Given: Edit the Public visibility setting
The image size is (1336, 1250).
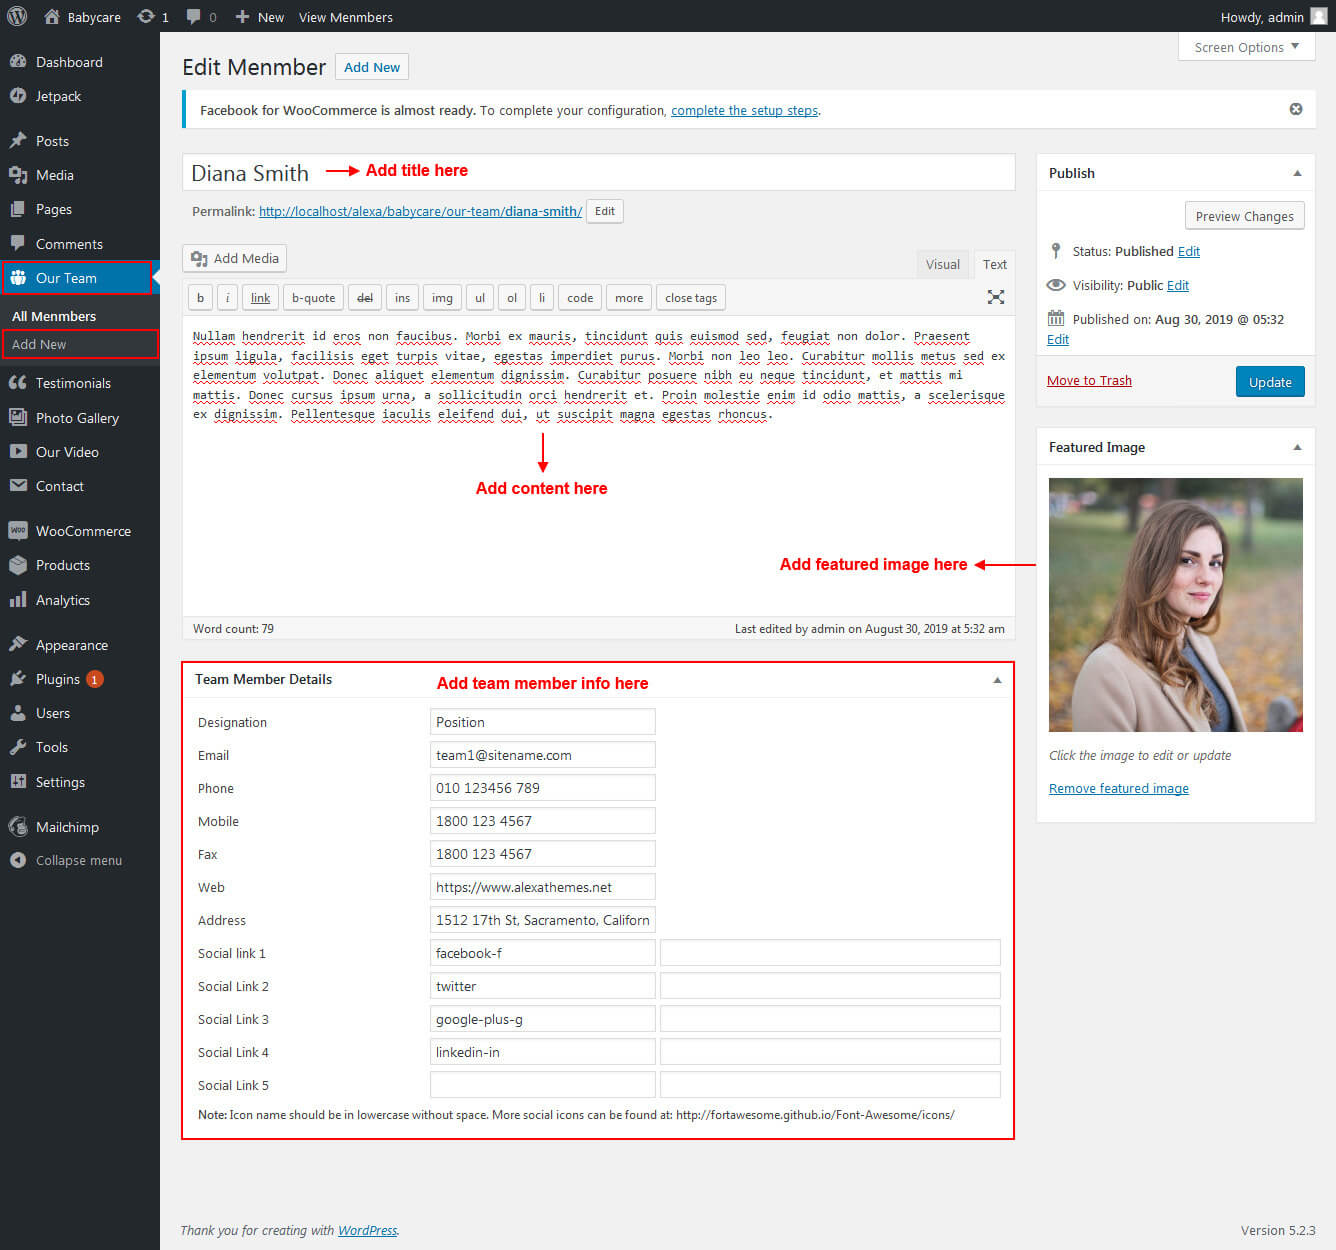Looking at the screenshot, I should pyautogui.click(x=1178, y=285).
